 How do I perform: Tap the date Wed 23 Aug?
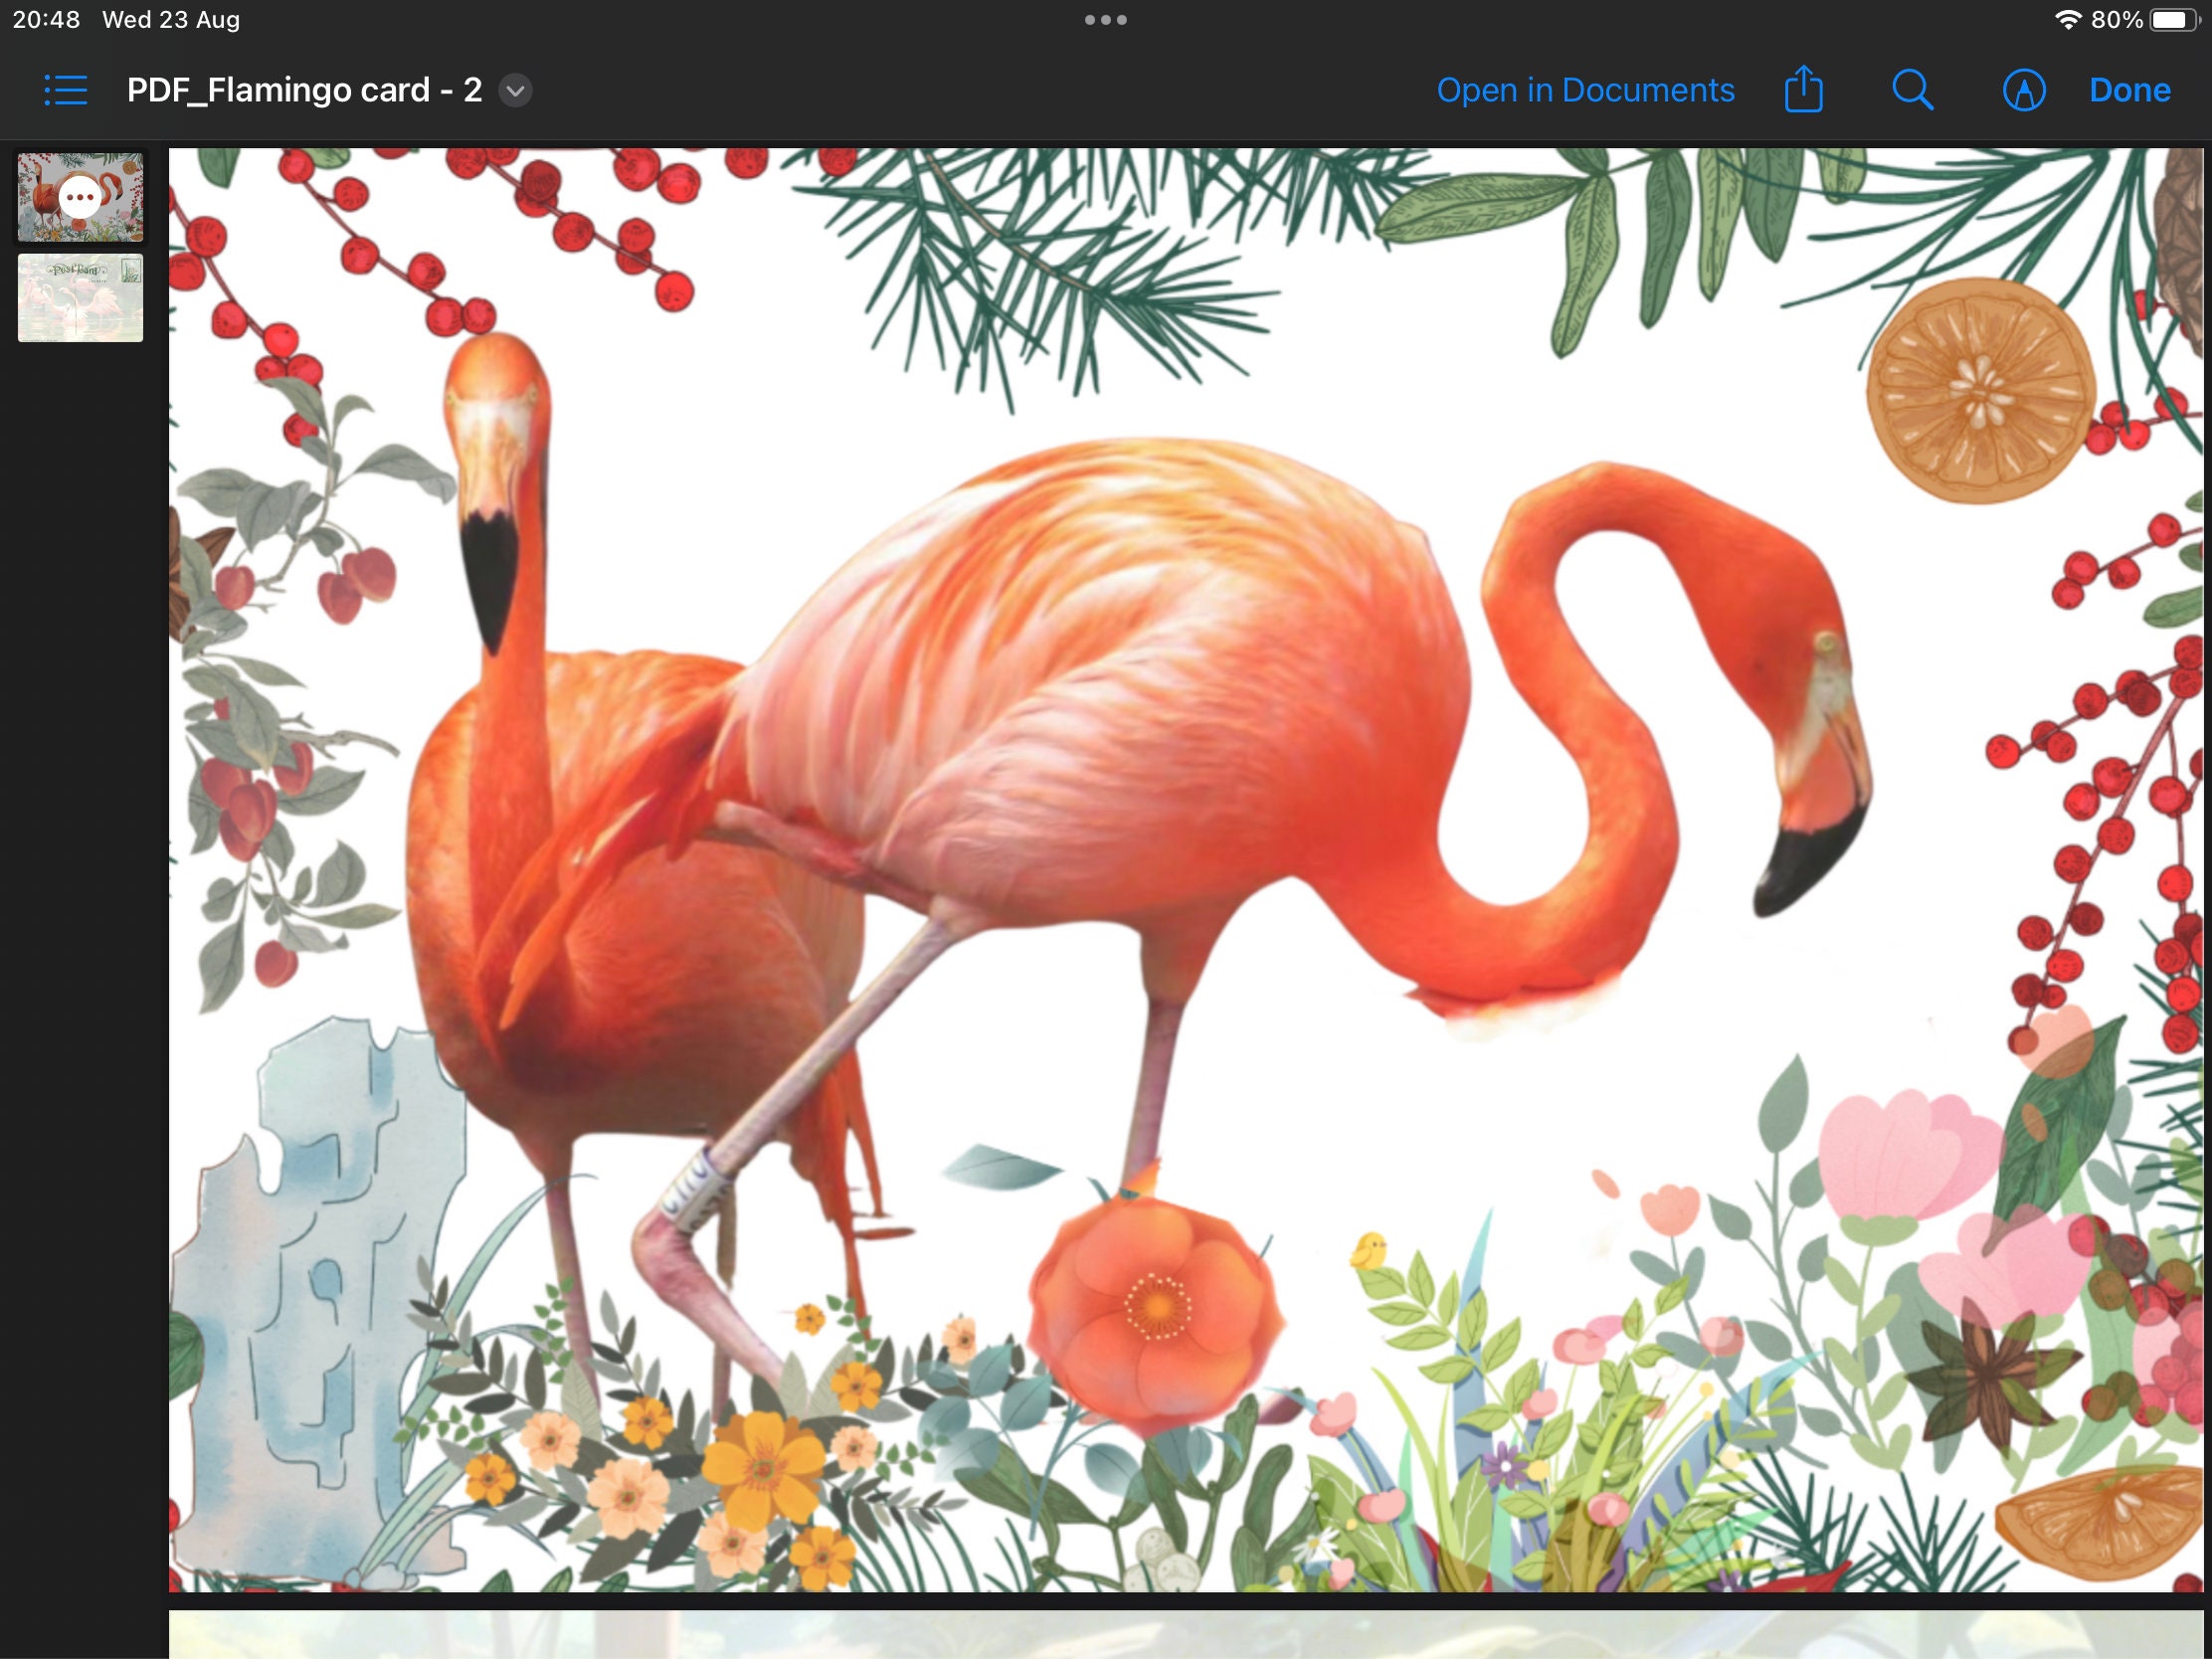coord(170,18)
